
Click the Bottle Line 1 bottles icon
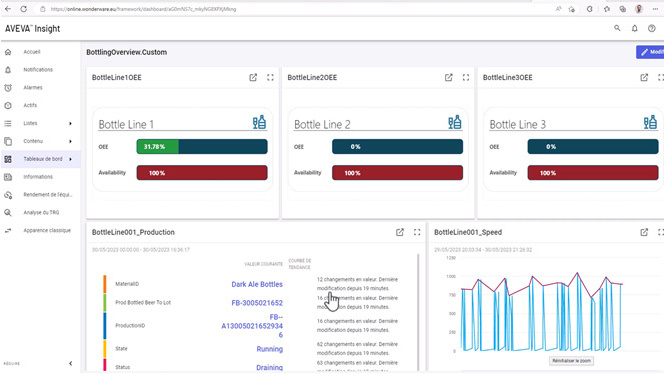pyautogui.click(x=259, y=122)
